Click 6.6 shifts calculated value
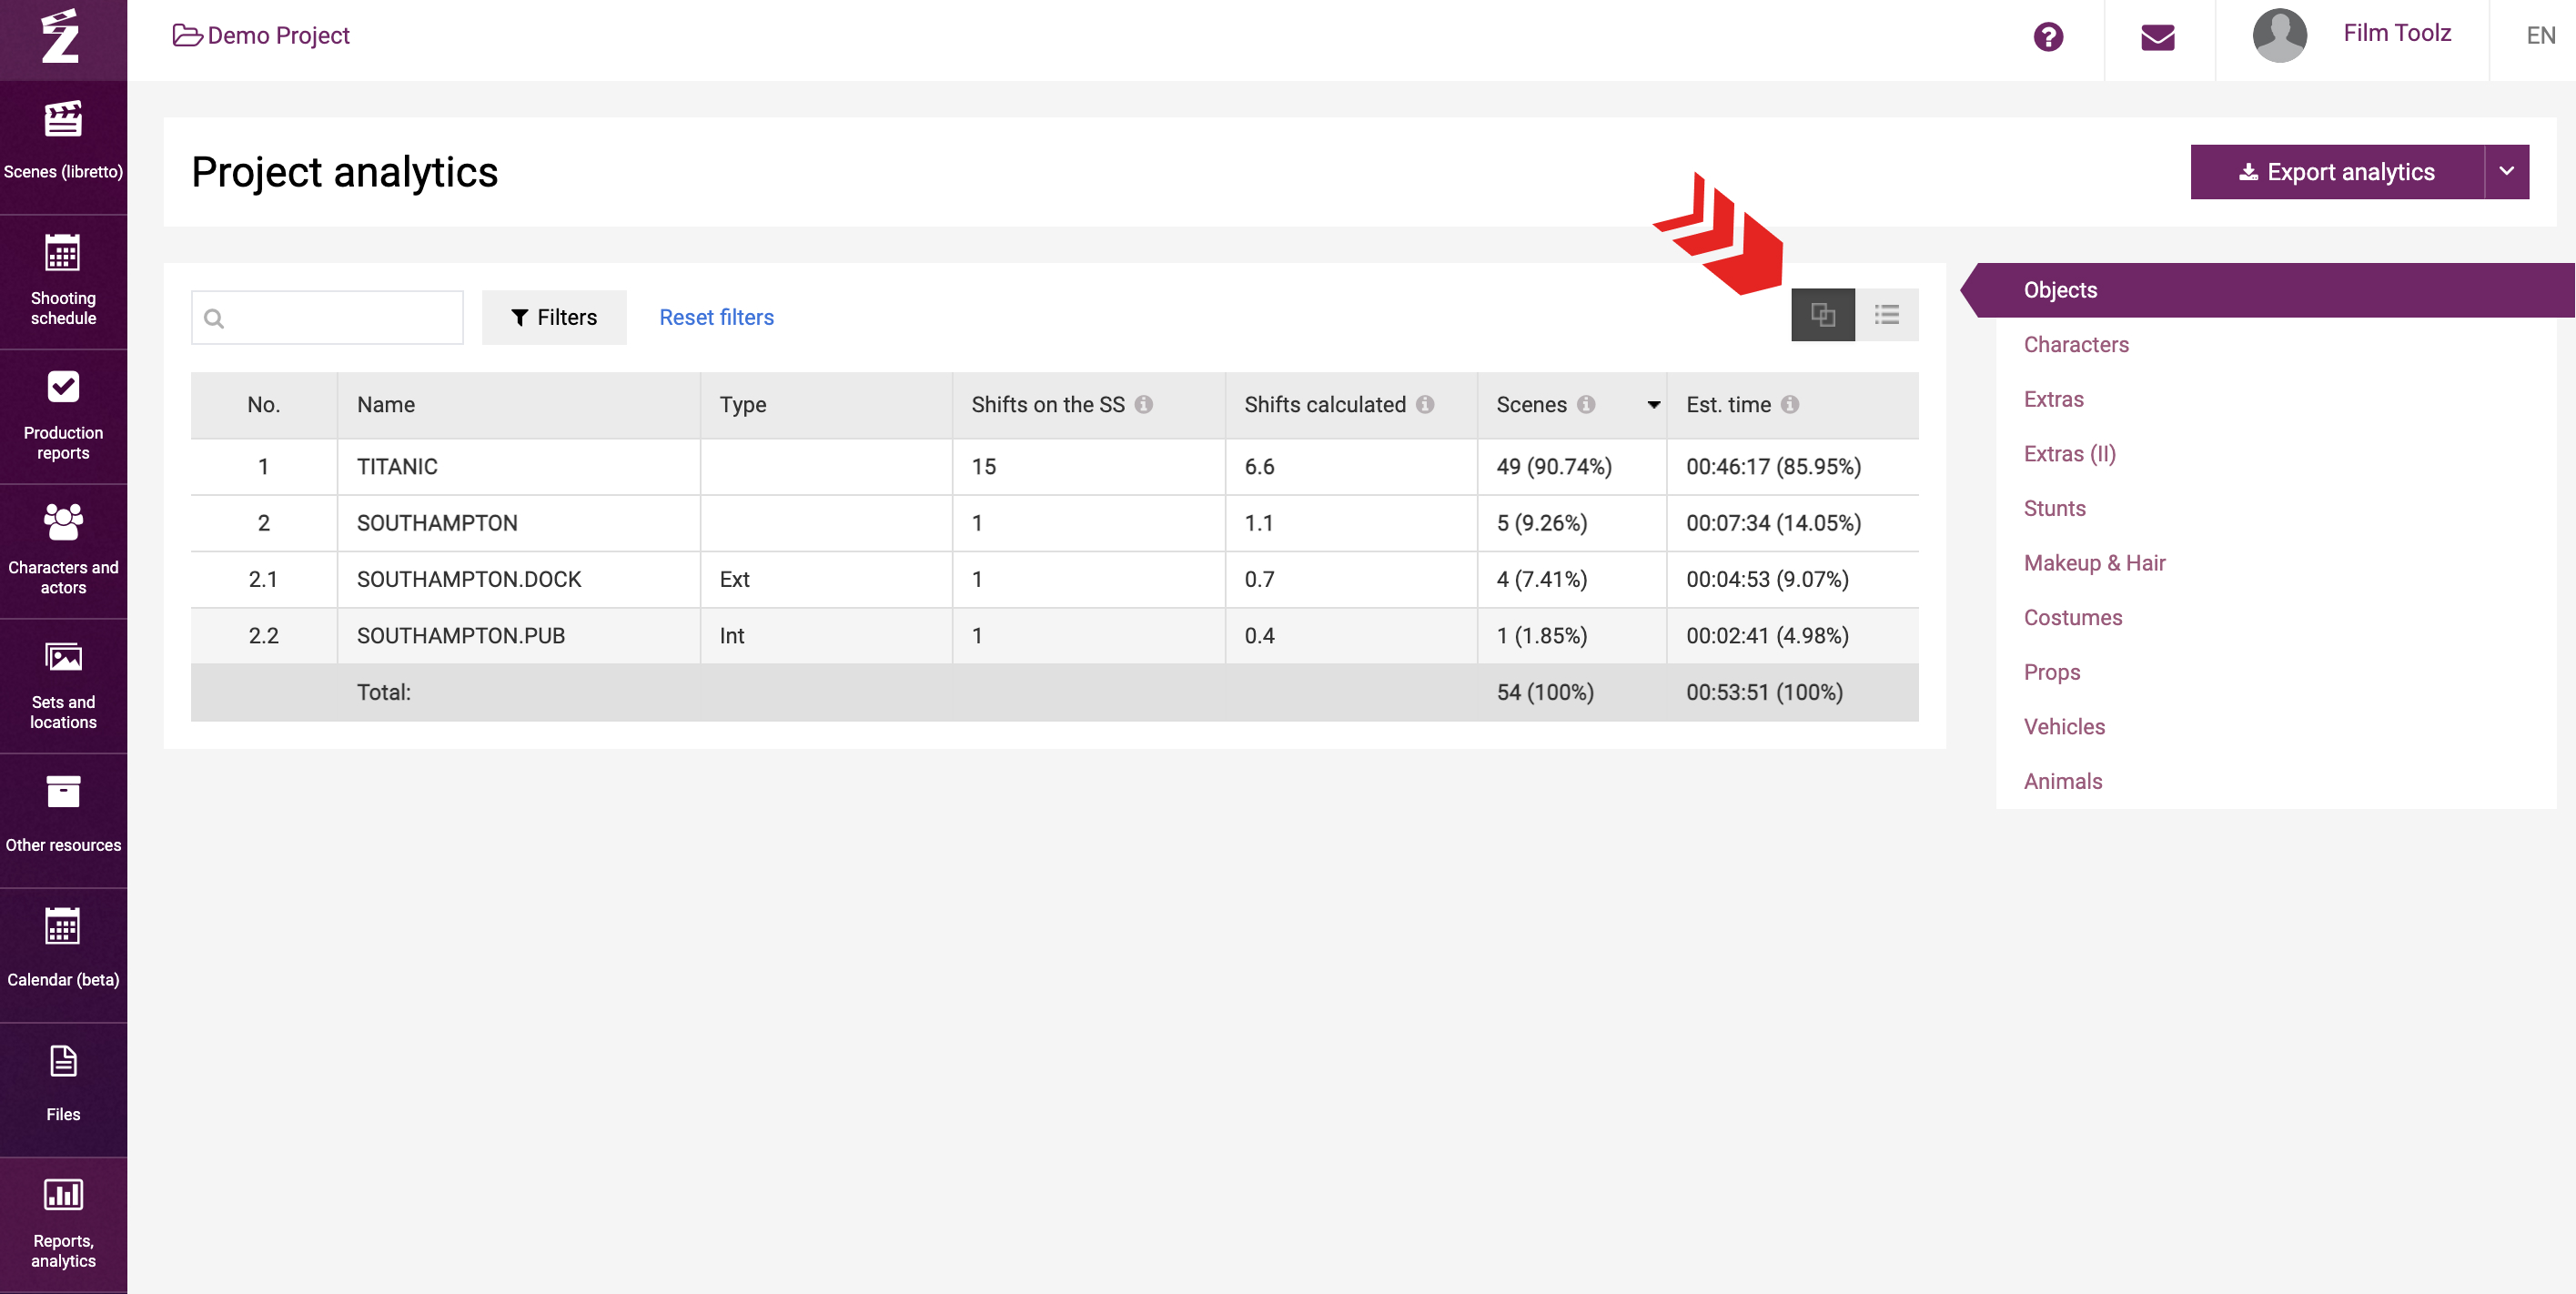Image resolution: width=2576 pixels, height=1294 pixels. (x=1259, y=466)
